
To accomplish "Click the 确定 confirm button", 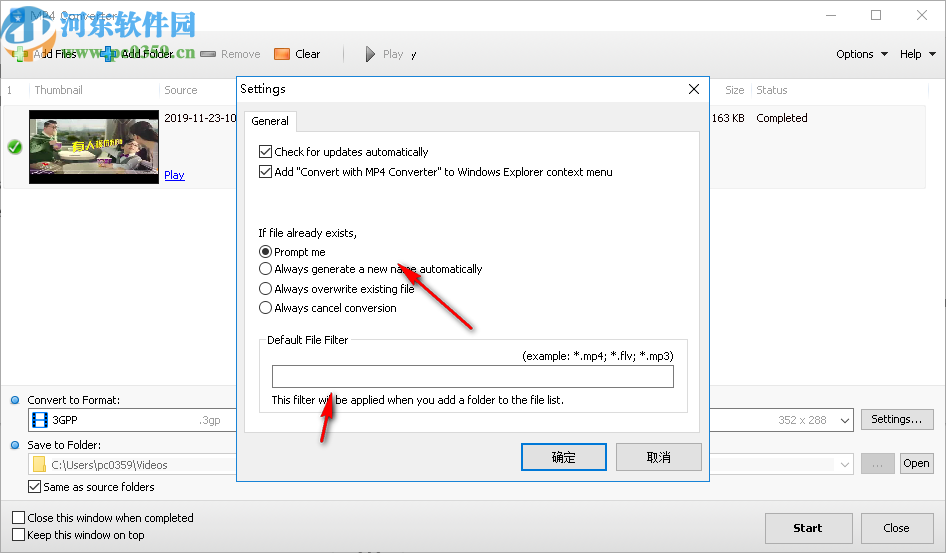I will tap(563, 457).
